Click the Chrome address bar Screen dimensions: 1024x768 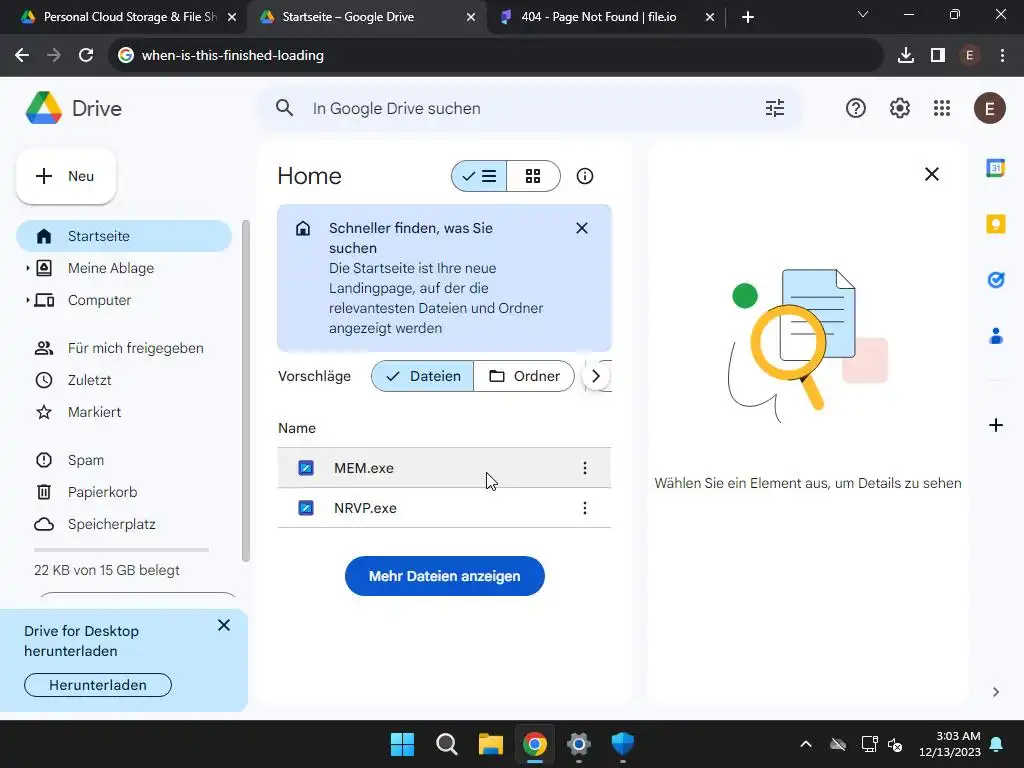tap(496, 56)
